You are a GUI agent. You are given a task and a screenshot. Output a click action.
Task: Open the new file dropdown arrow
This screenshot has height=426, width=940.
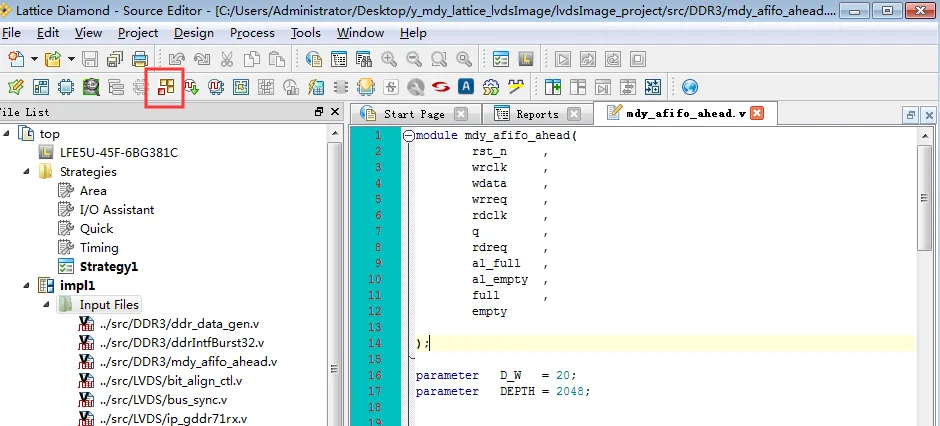coord(34,59)
